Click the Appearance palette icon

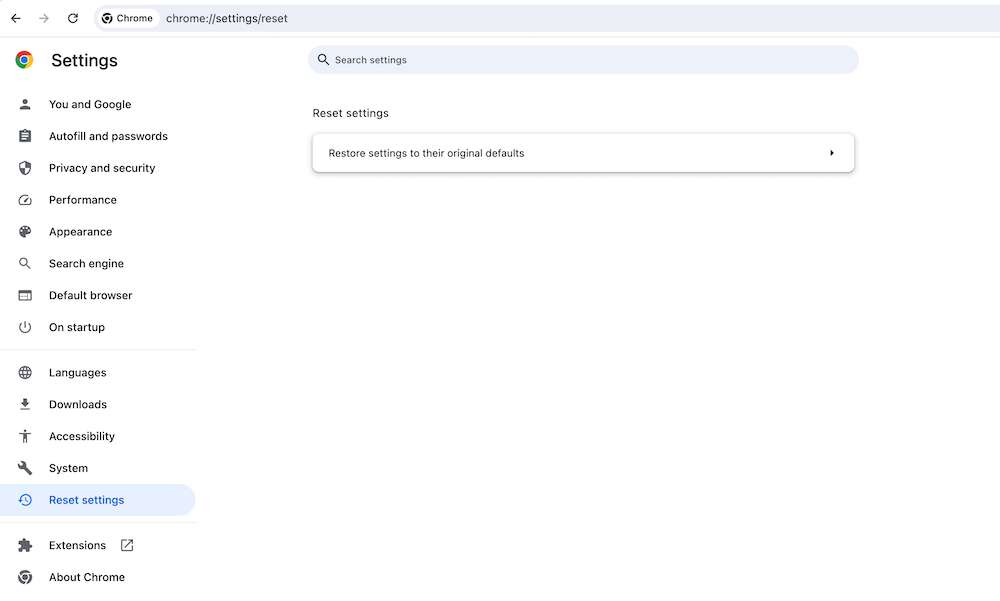tap(26, 232)
